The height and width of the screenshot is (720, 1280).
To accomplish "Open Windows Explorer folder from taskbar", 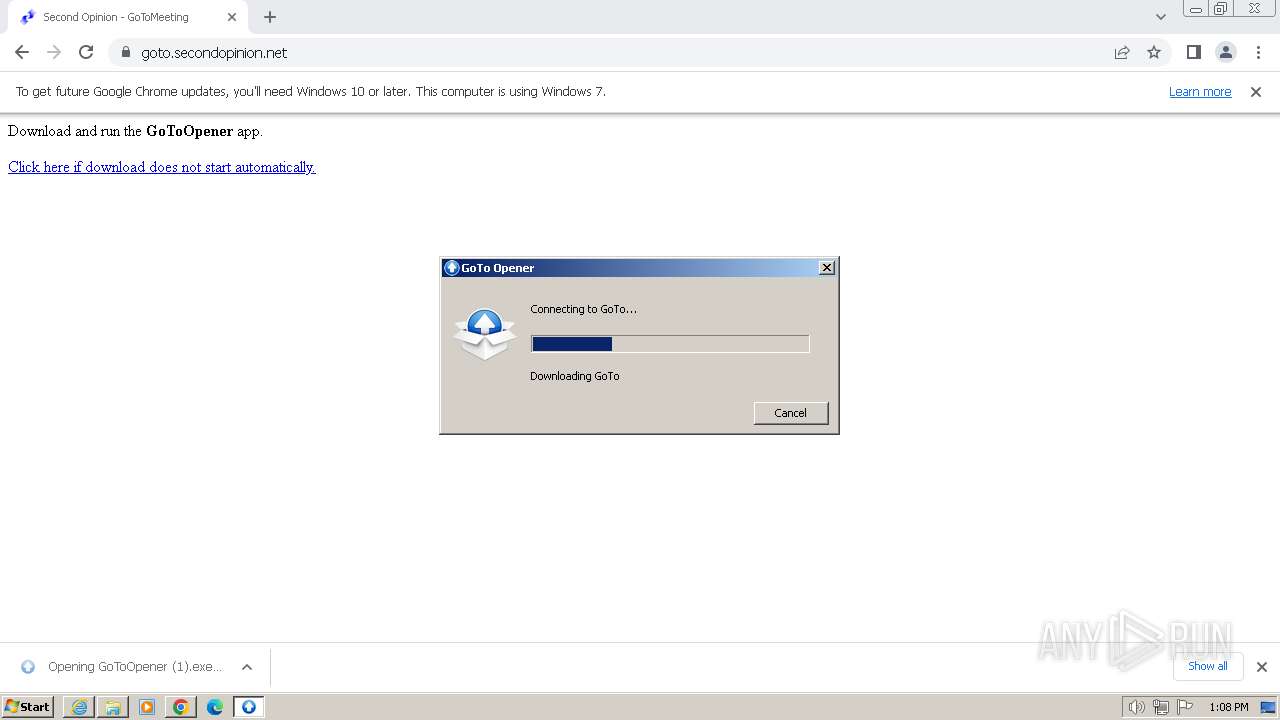I will click(113, 707).
